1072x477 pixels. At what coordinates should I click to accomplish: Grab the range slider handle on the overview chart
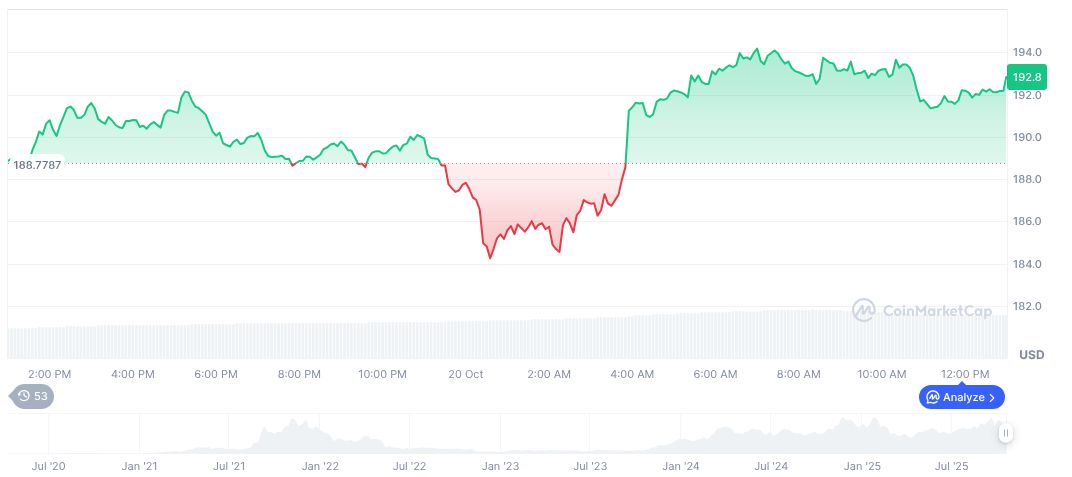click(1005, 433)
